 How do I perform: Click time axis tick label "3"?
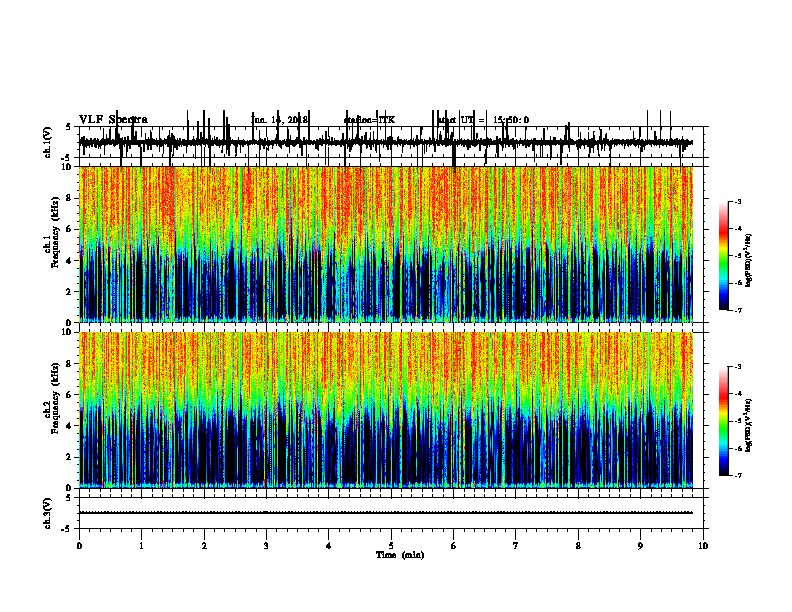point(266,546)
